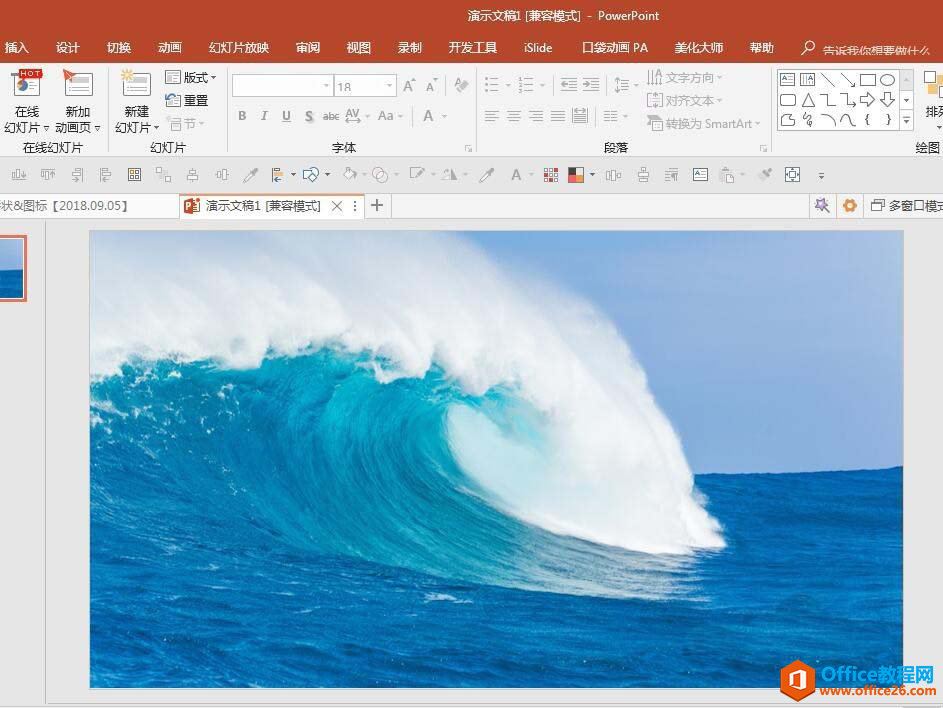Image resolution: width=943 pixels, height=708 pixels.
Task: Open the 审阅 Review tab
Action: pos(308,48)
